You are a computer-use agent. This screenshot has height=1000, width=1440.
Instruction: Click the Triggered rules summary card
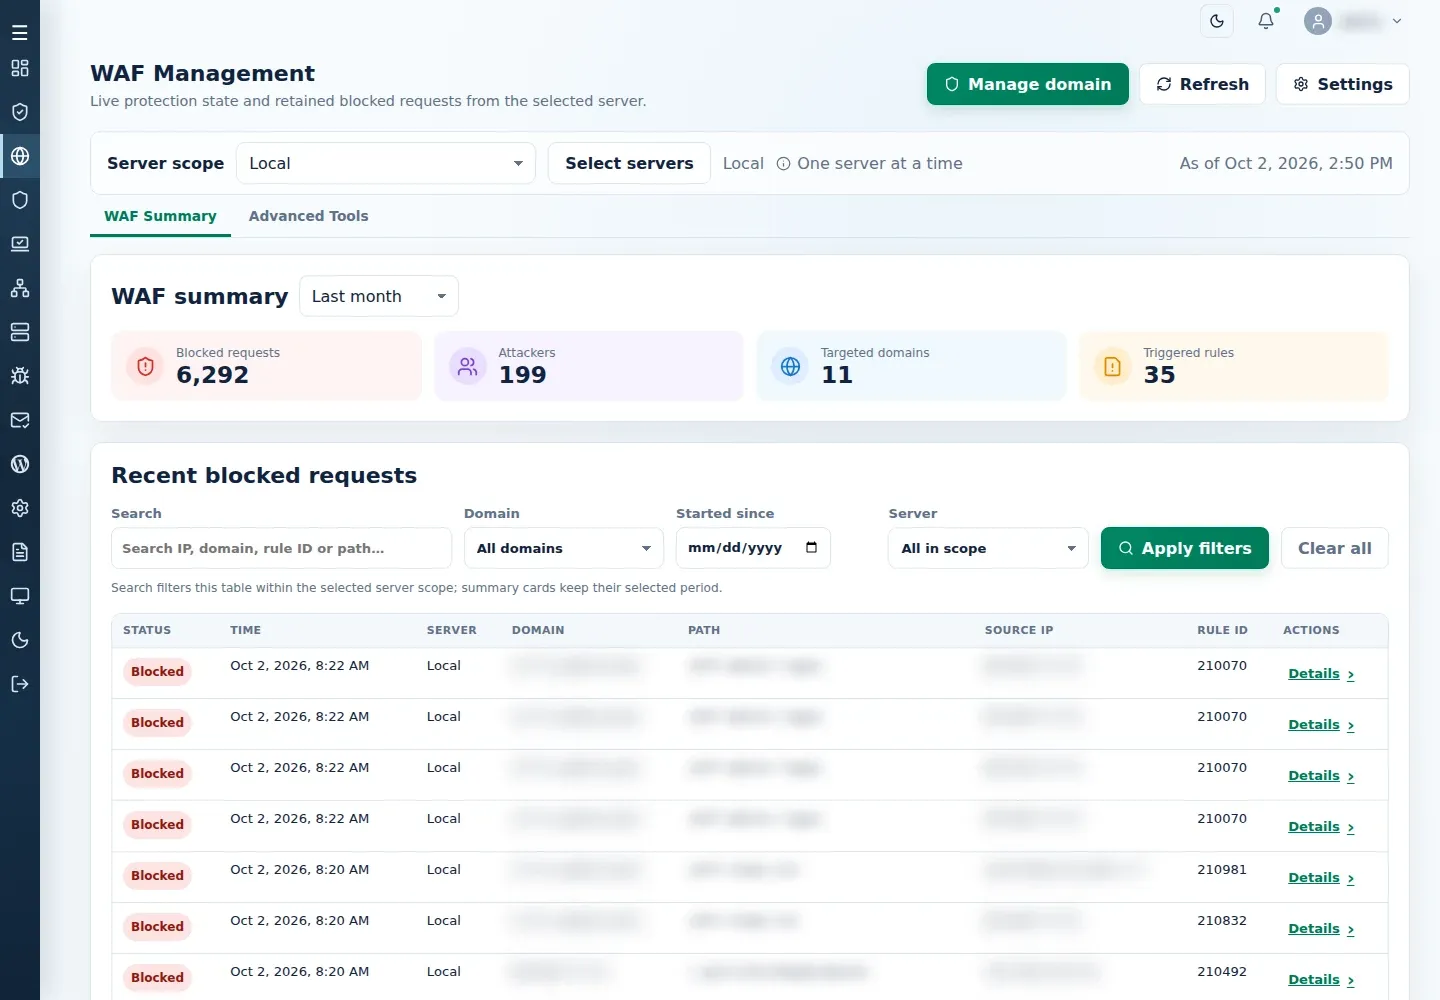click(x=1234, y=366)
